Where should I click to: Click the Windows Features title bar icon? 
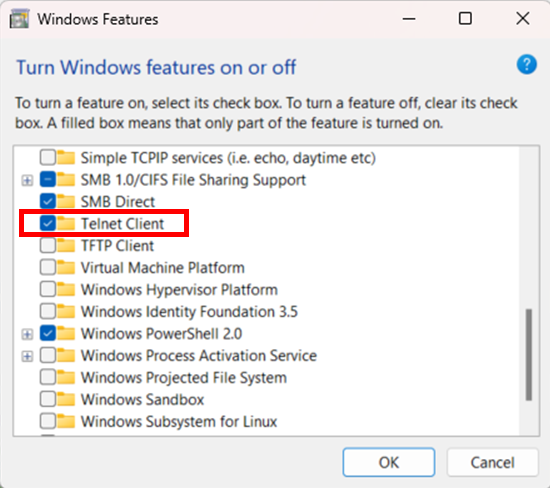point(19,19)
